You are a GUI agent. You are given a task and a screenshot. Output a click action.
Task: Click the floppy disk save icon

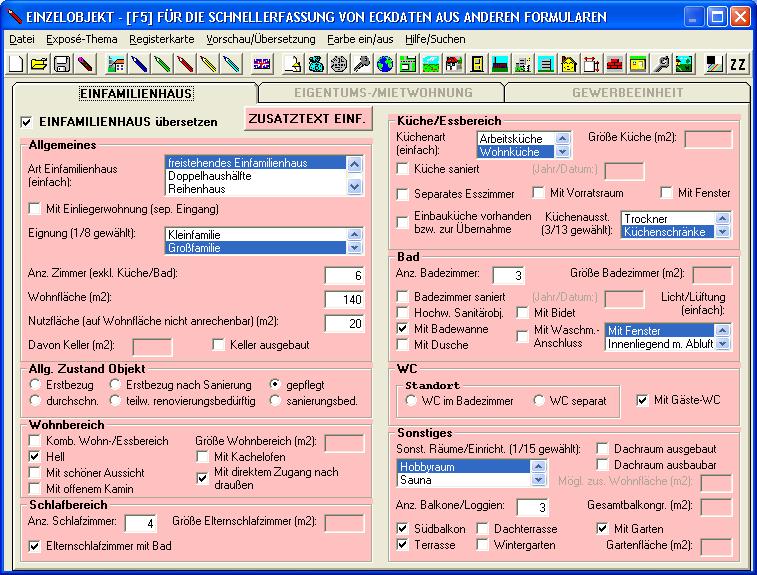61,64
